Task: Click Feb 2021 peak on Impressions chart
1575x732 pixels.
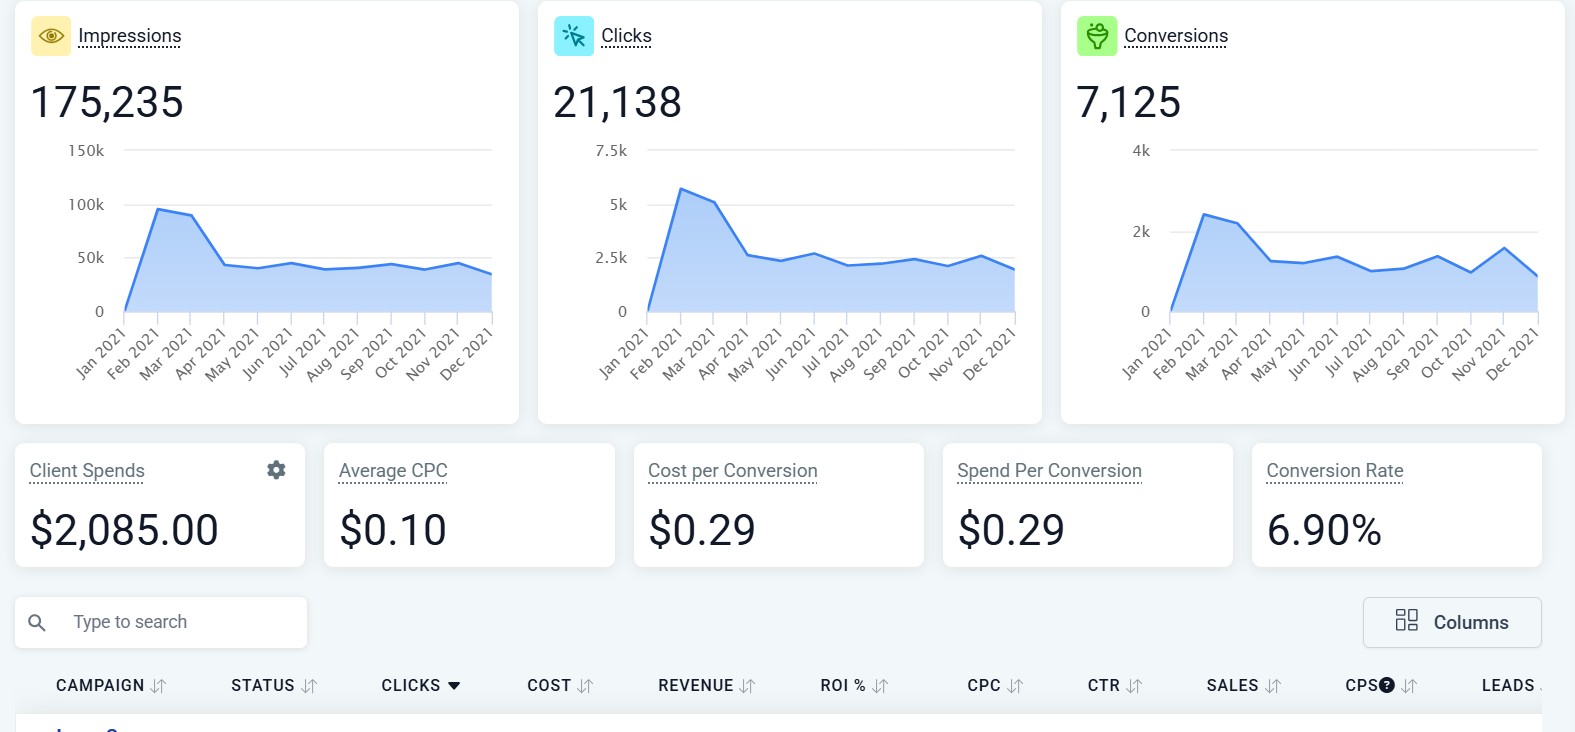Action: pos(158,209)
